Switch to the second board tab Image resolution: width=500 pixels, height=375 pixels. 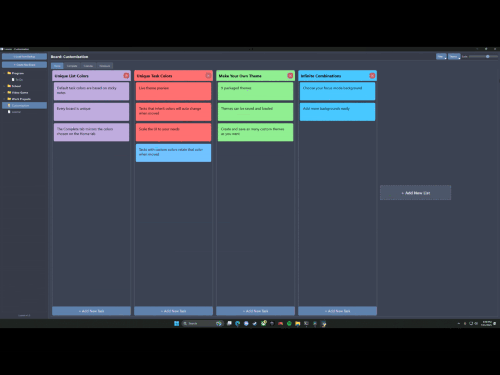[72, 66]
